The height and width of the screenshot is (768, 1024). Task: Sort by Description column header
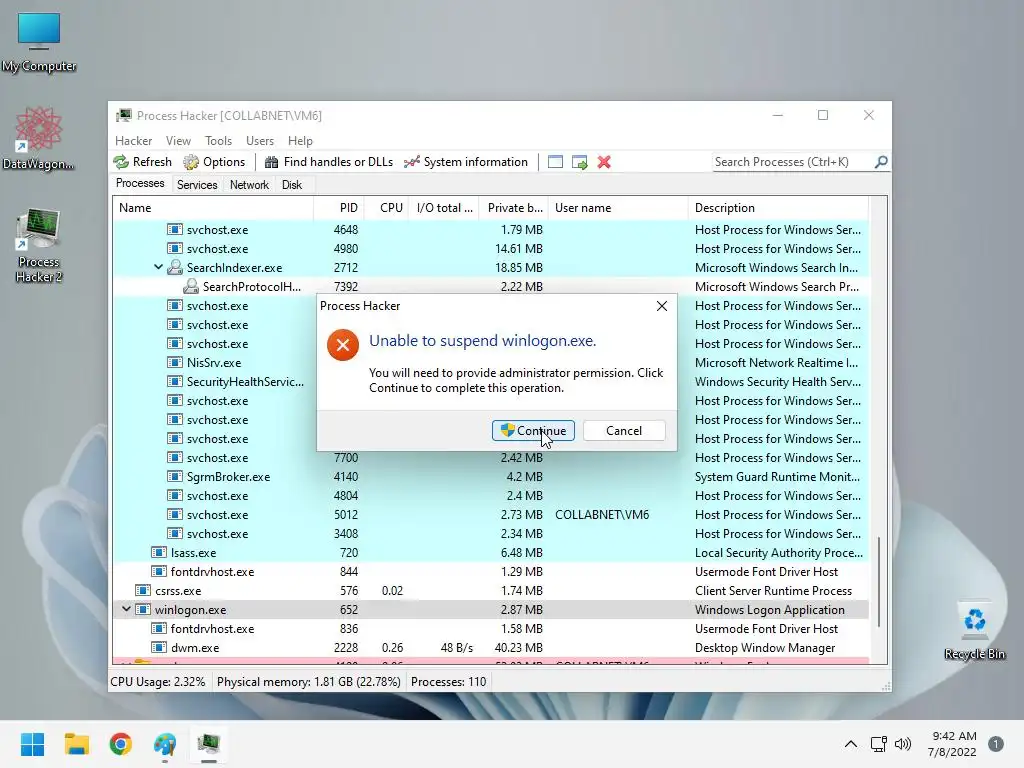[x=778, y=208]
